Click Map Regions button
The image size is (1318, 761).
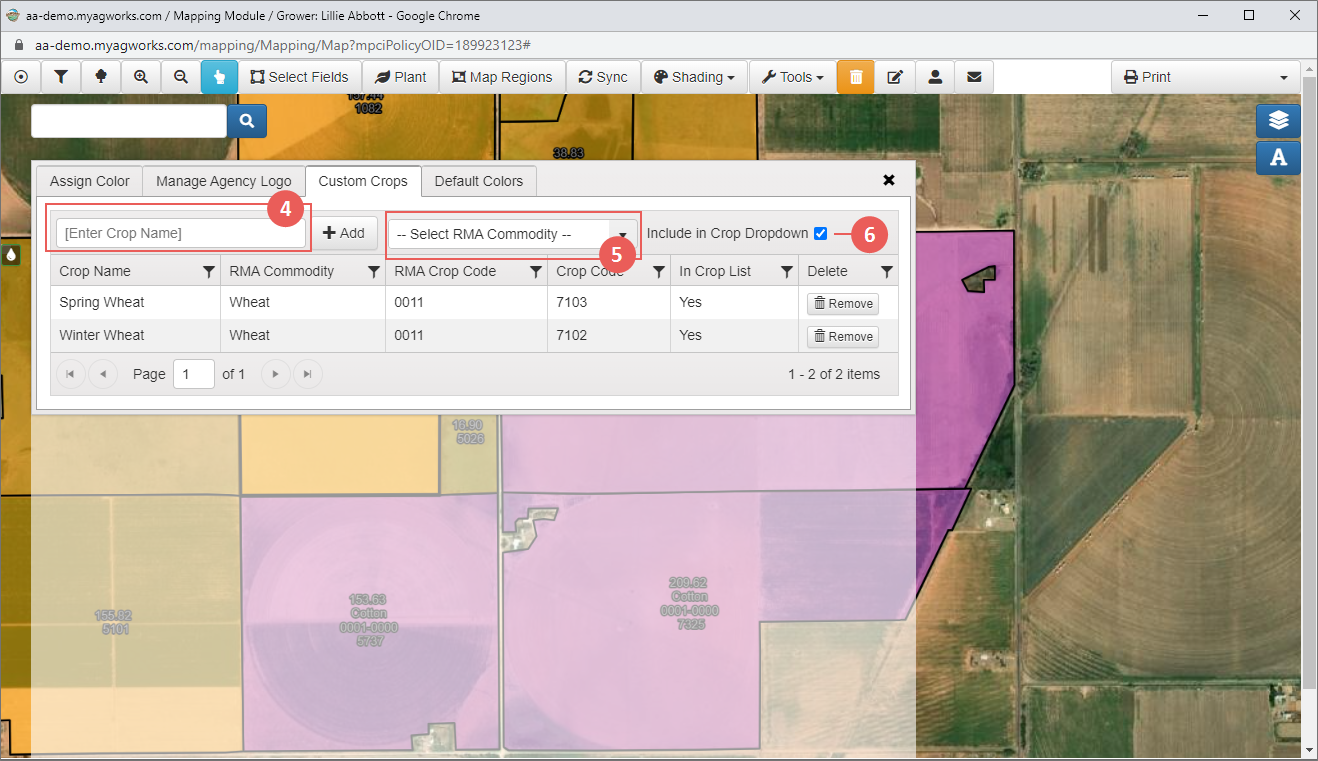[502, 77]
